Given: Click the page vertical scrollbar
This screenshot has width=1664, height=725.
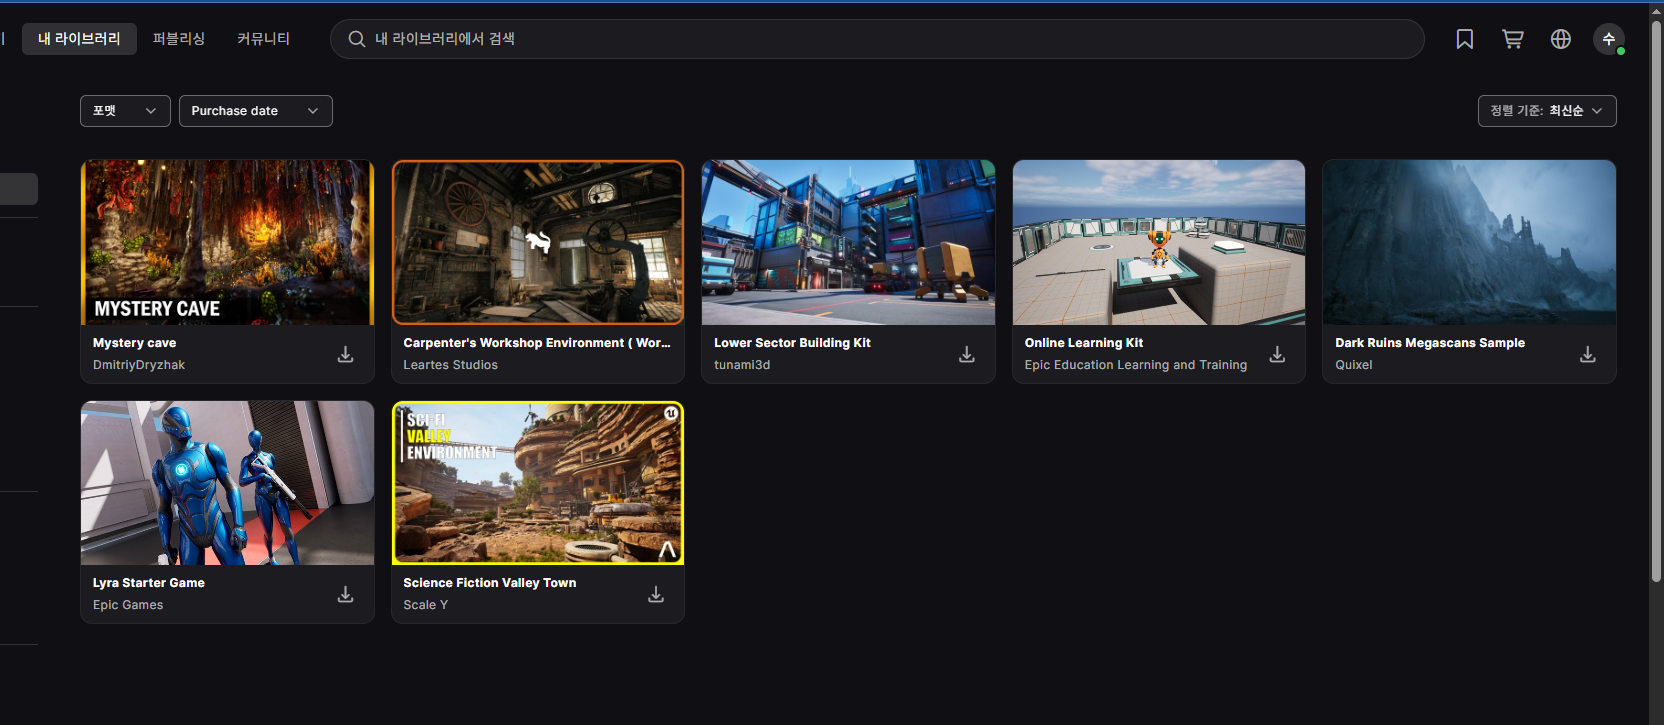Looking at the screenshot, I should 1656,300.
